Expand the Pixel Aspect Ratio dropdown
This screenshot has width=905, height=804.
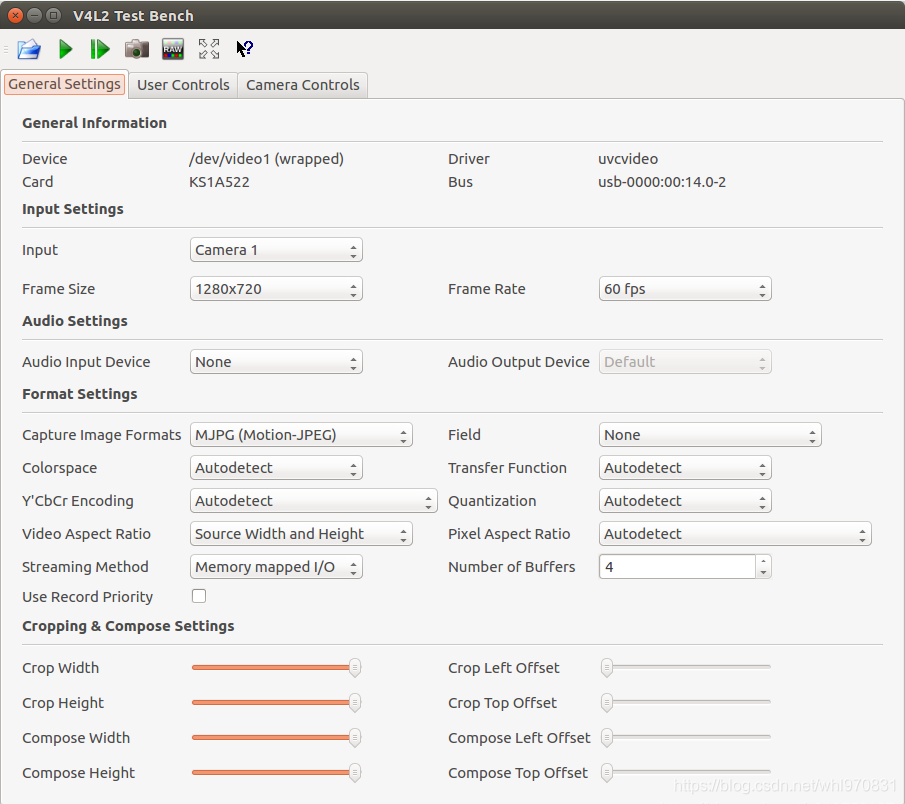(x=735, y=533)
